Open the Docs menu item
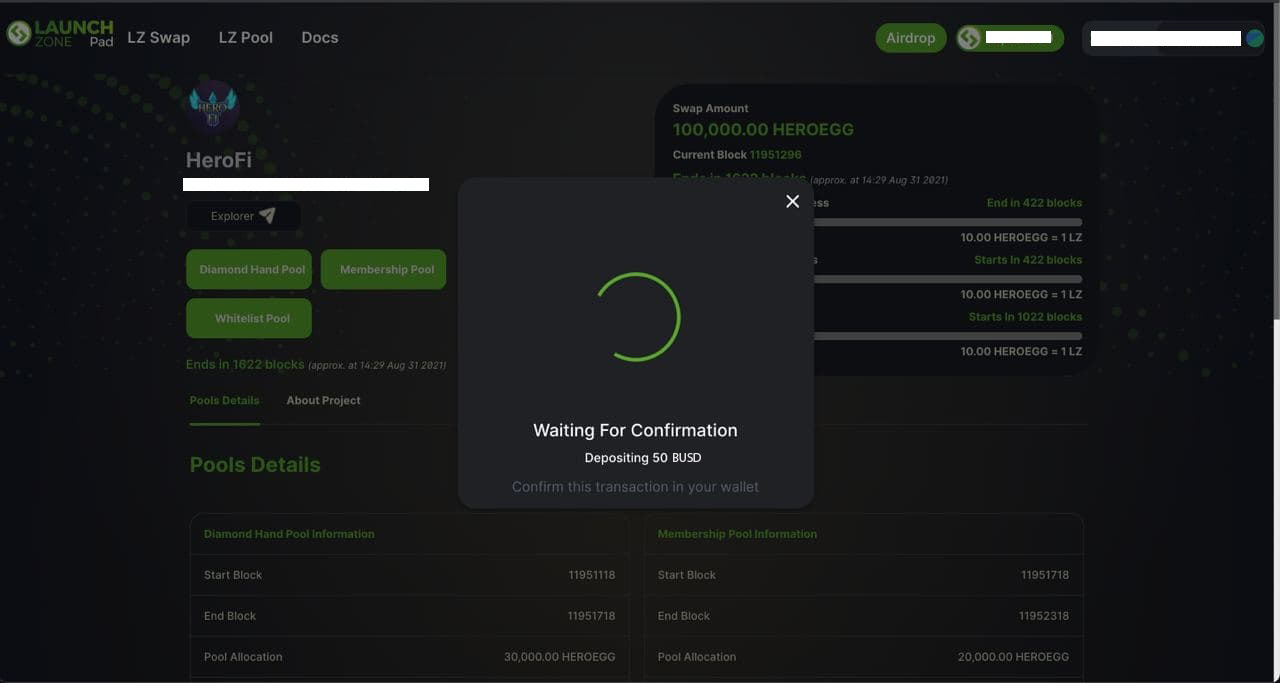 (x=320, y=37)
